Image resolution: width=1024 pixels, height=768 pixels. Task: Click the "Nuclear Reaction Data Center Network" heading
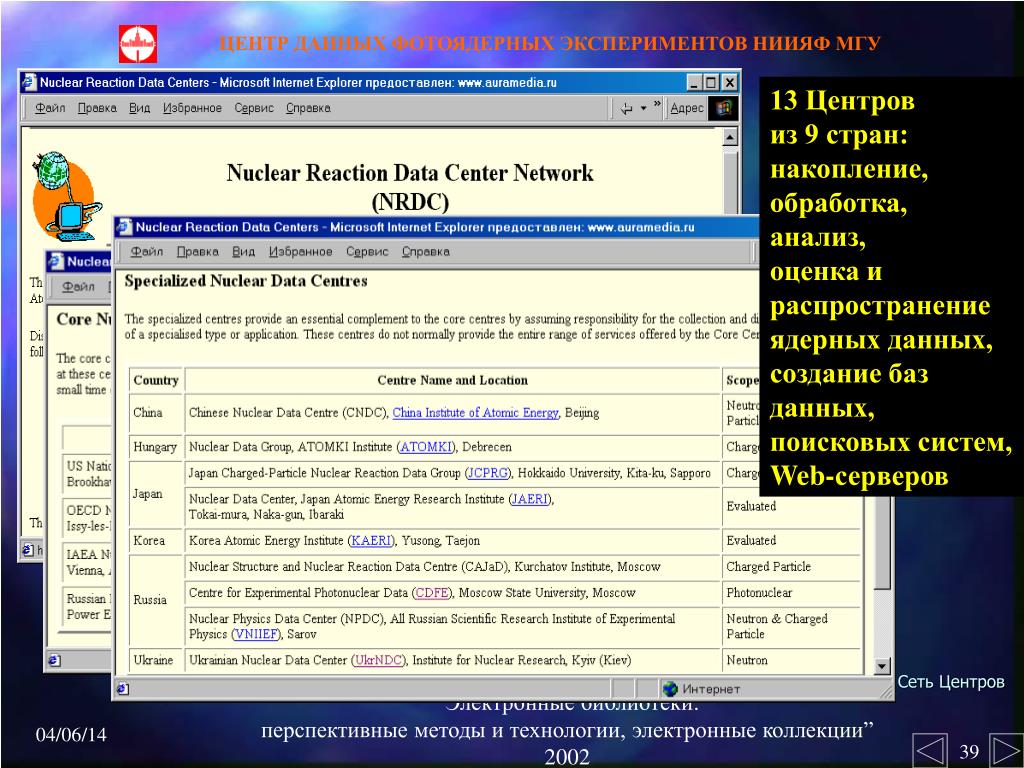pyautogui.click(x=409, y=173)
